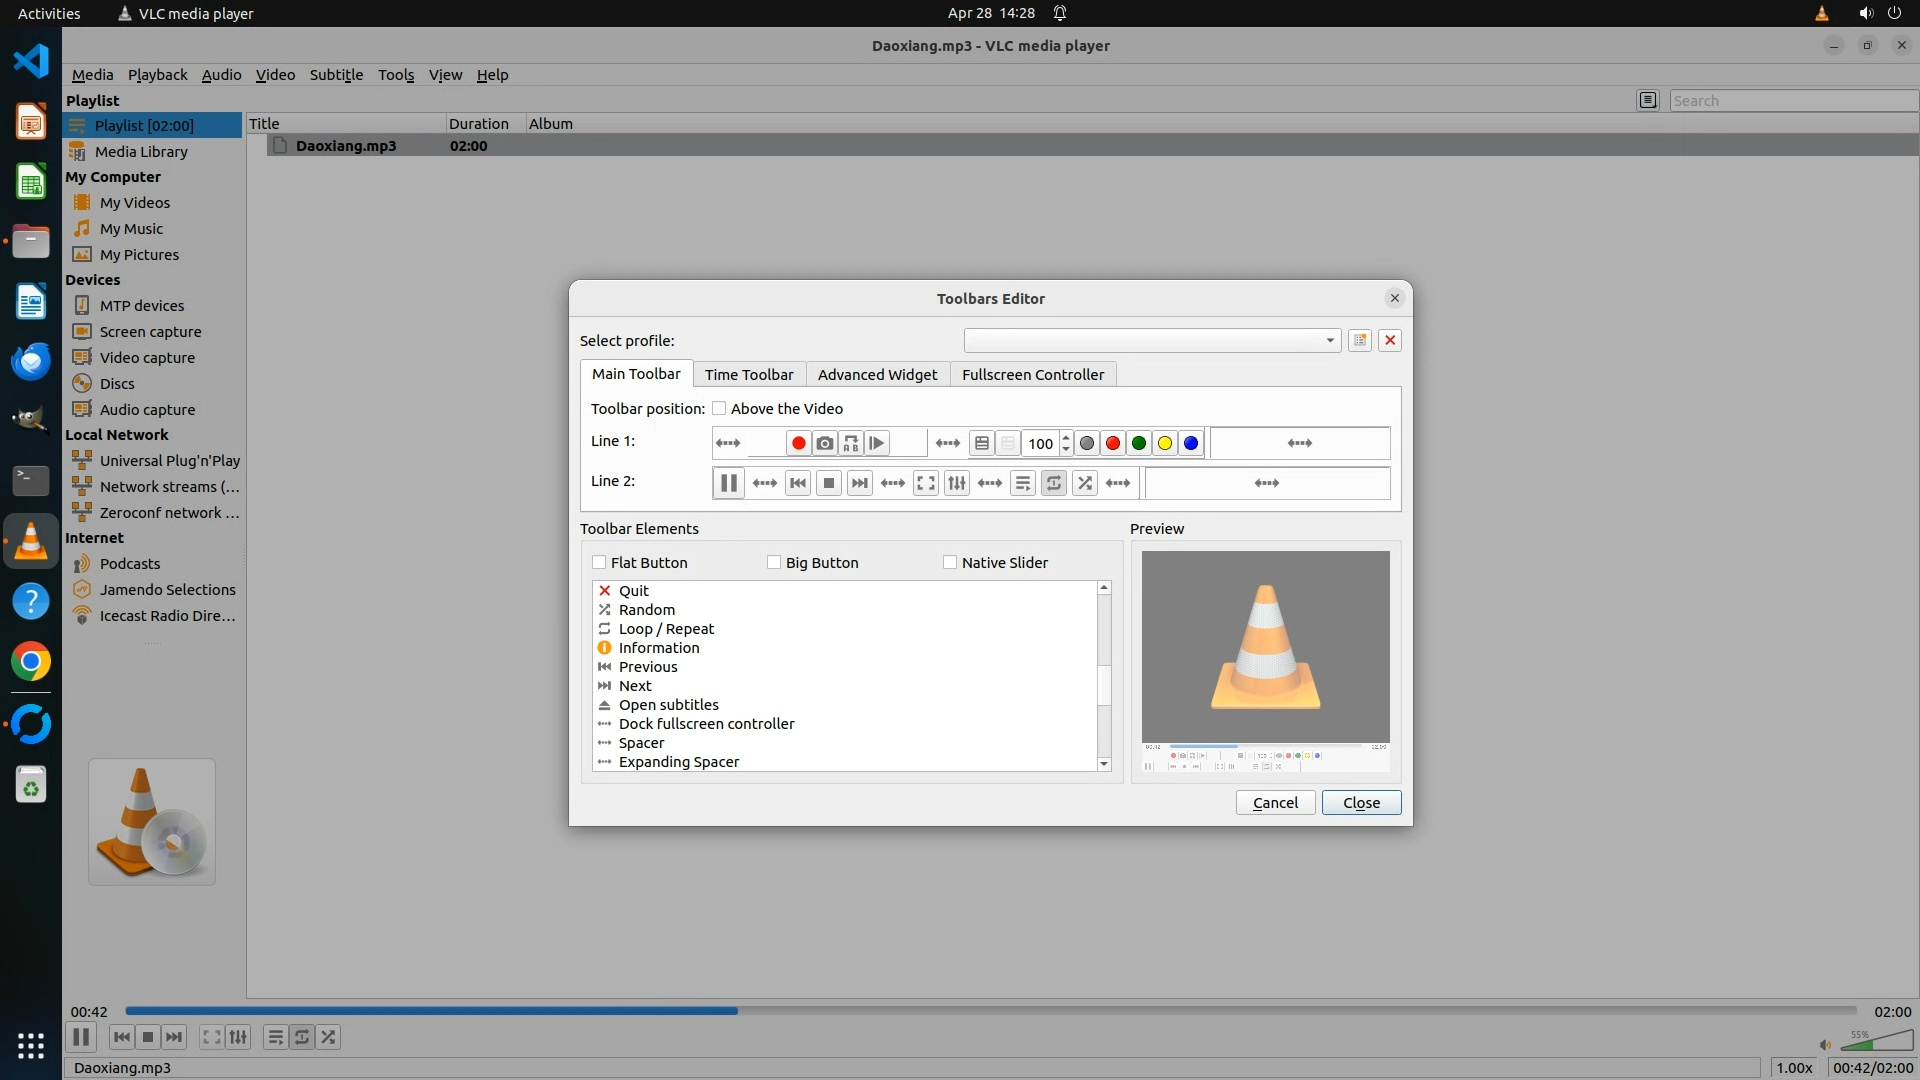Click the extended settings icon in Line 2
Screen dimensions: 1920x1080
tap(957, 483)
